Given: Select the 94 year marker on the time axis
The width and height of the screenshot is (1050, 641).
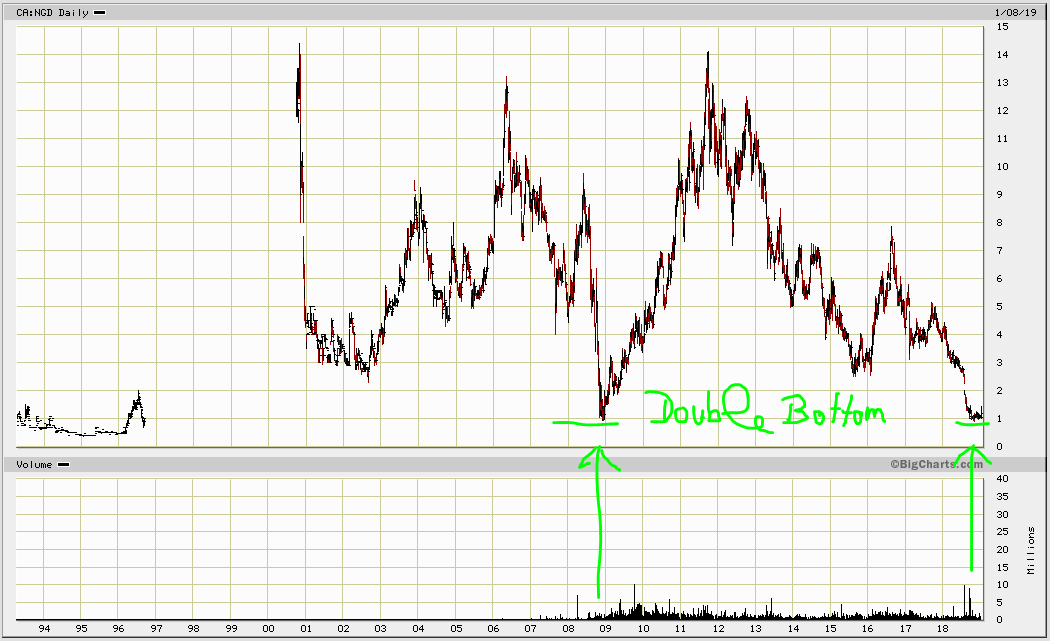Looking at the screenshot, I should [x=44, y=629].
